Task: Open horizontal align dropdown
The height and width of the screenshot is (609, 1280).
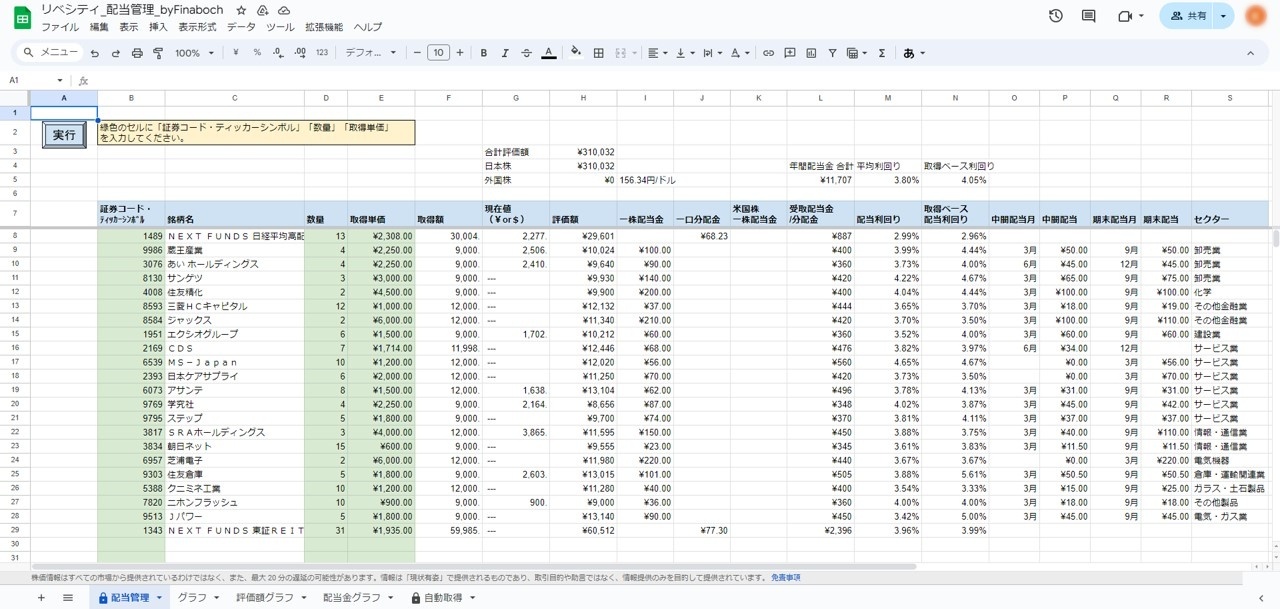Action: (x=656, y=53)
